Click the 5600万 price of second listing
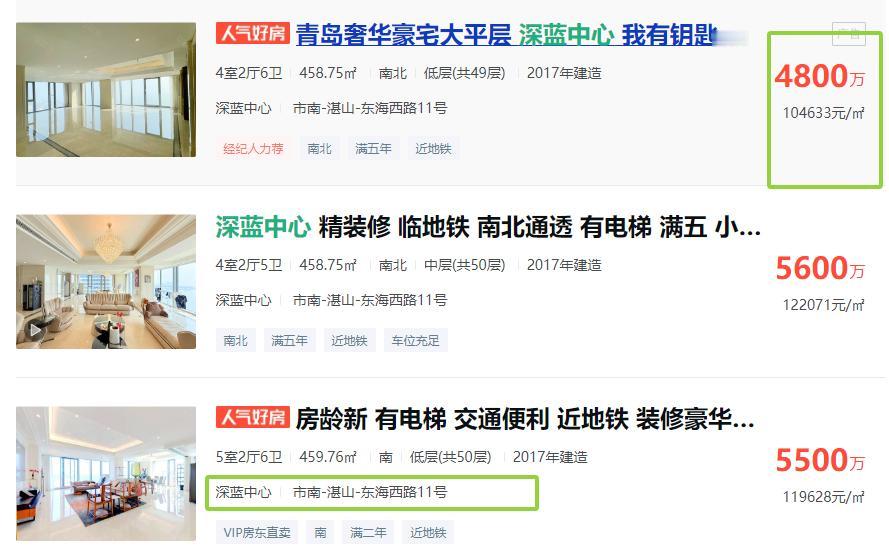 point(819,268)
